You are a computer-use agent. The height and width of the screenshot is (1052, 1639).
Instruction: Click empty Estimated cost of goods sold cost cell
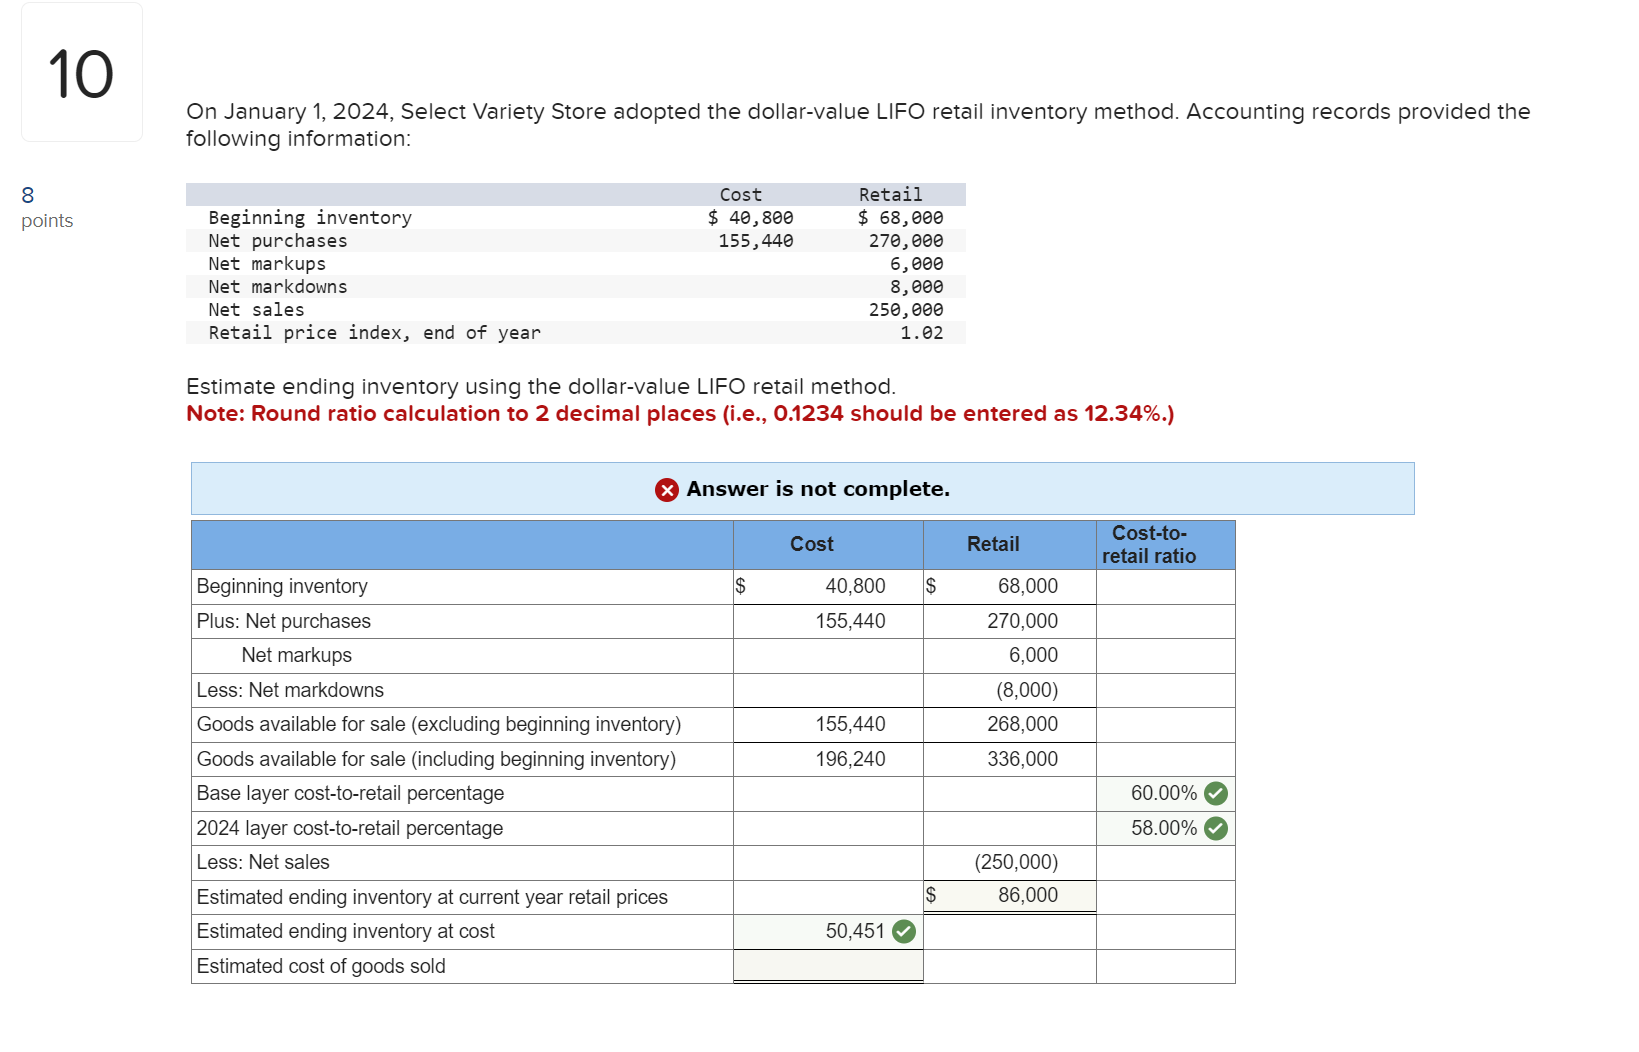828,966
